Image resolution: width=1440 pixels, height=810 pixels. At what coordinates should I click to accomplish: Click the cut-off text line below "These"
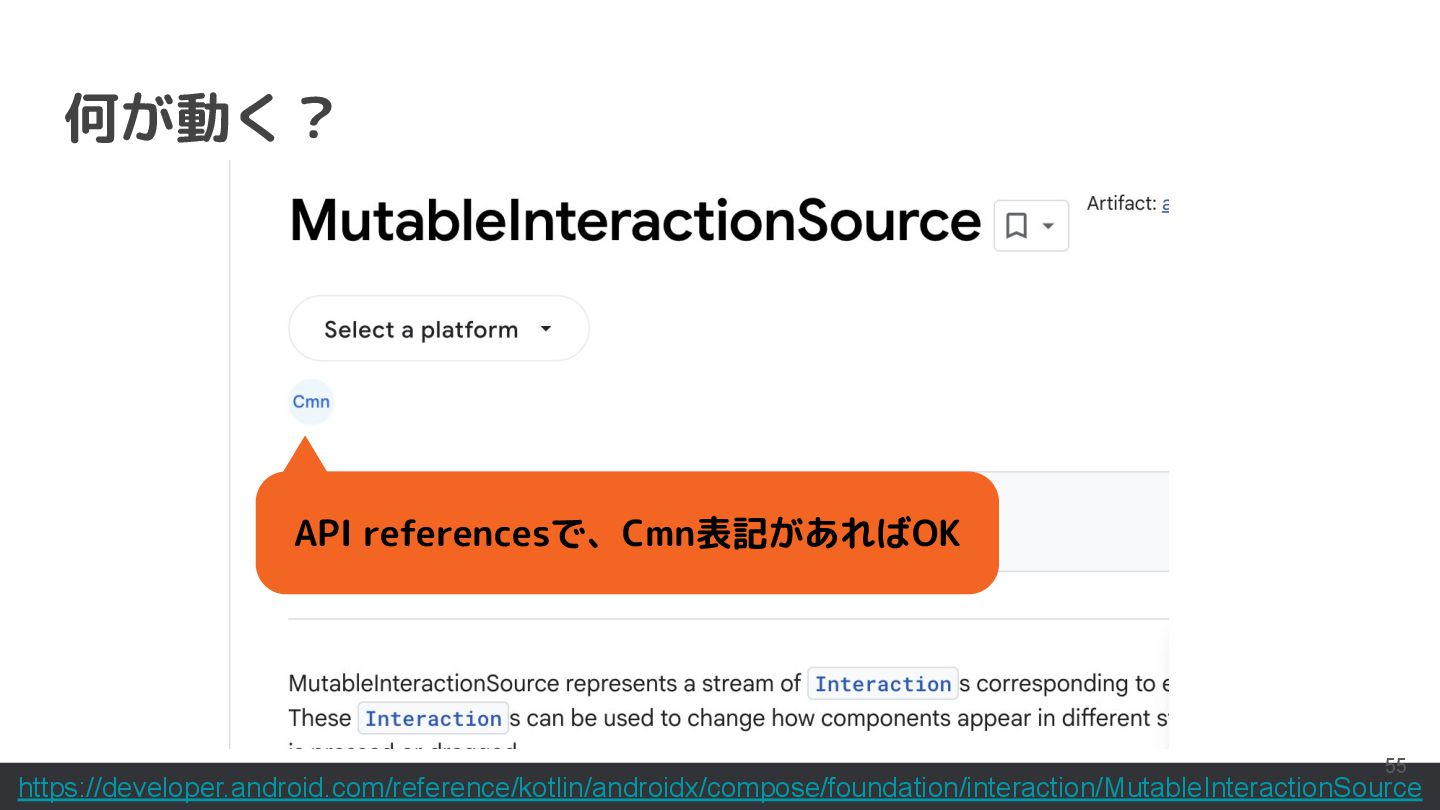point(402,745)
